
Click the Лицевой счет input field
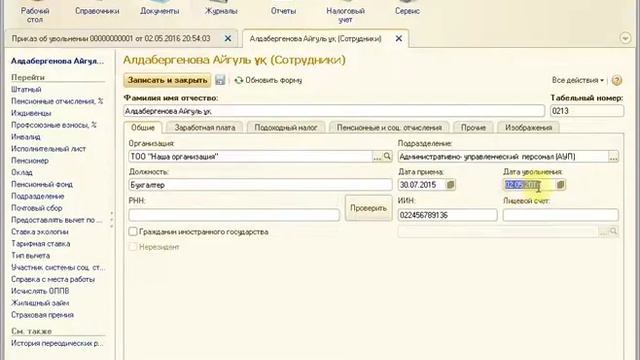(x=560, y=215)
